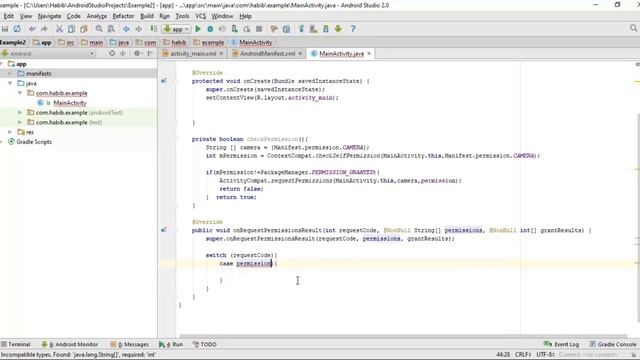Click the navigate Back arrow icon
Screen dimensions: 640x360
127,29
